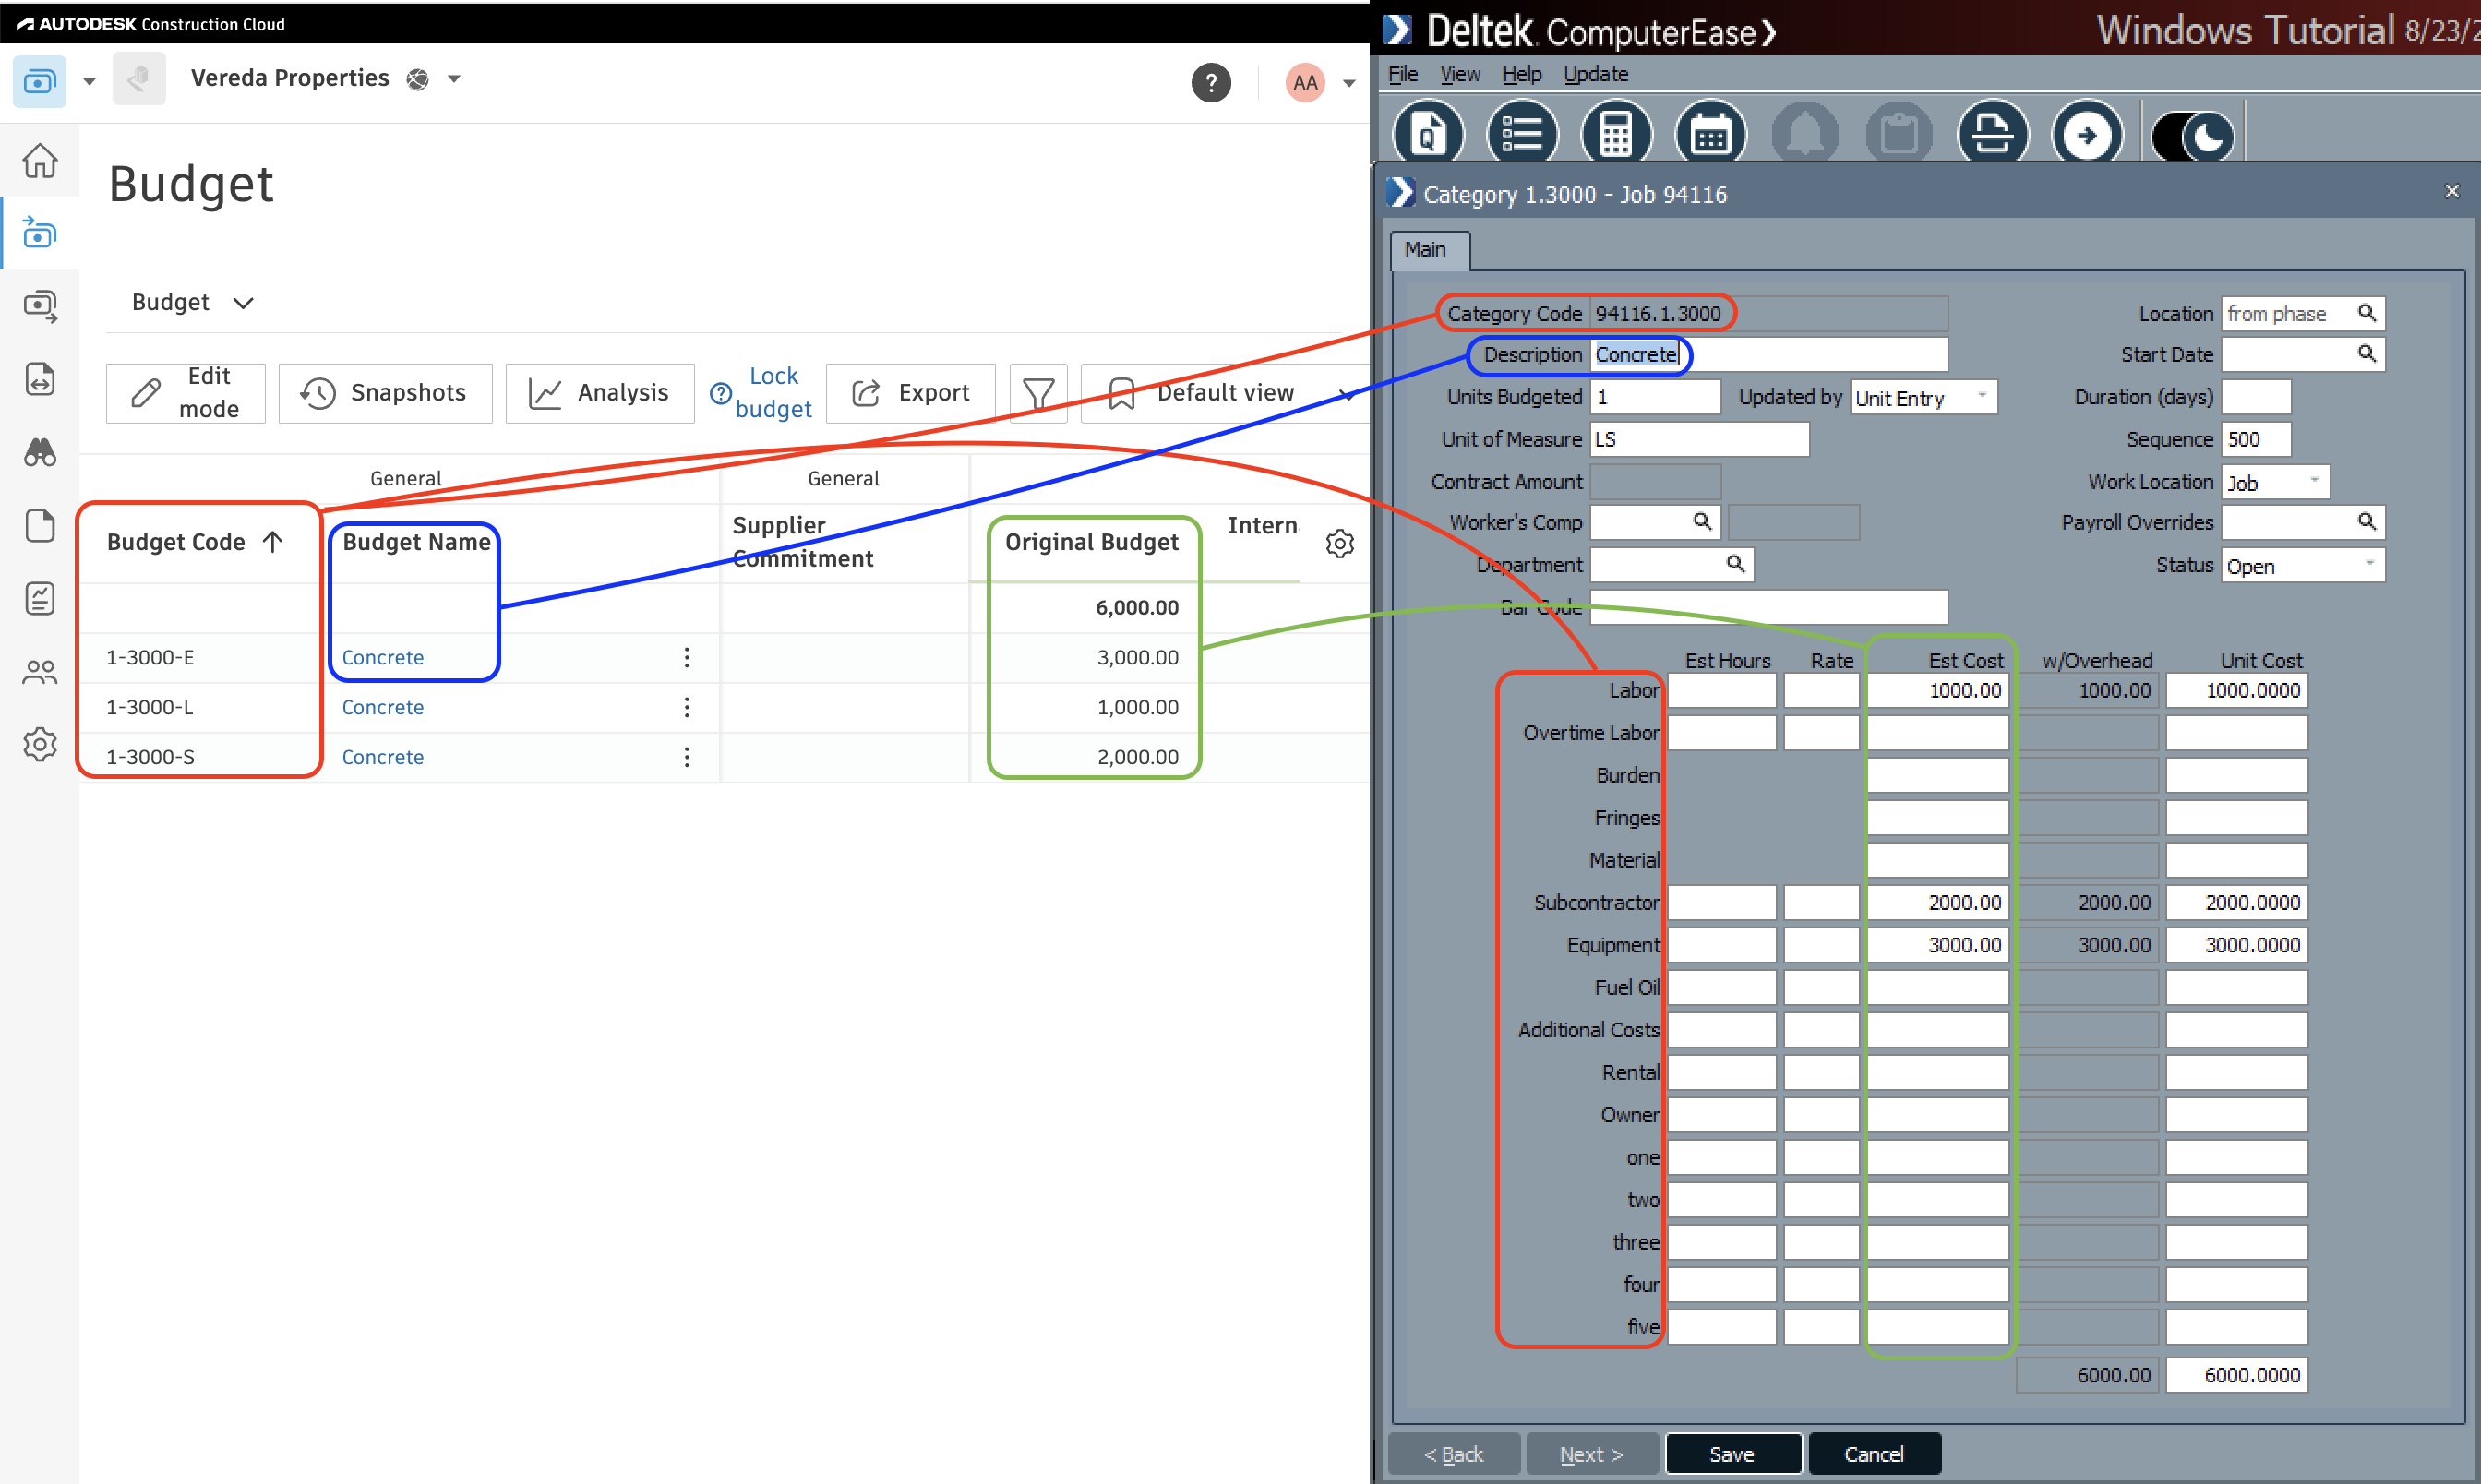The width and height of the screenshot is (2481, 1484).
Task: Click the Start Date lookup magnifier
Action: tap(2367, 354)
